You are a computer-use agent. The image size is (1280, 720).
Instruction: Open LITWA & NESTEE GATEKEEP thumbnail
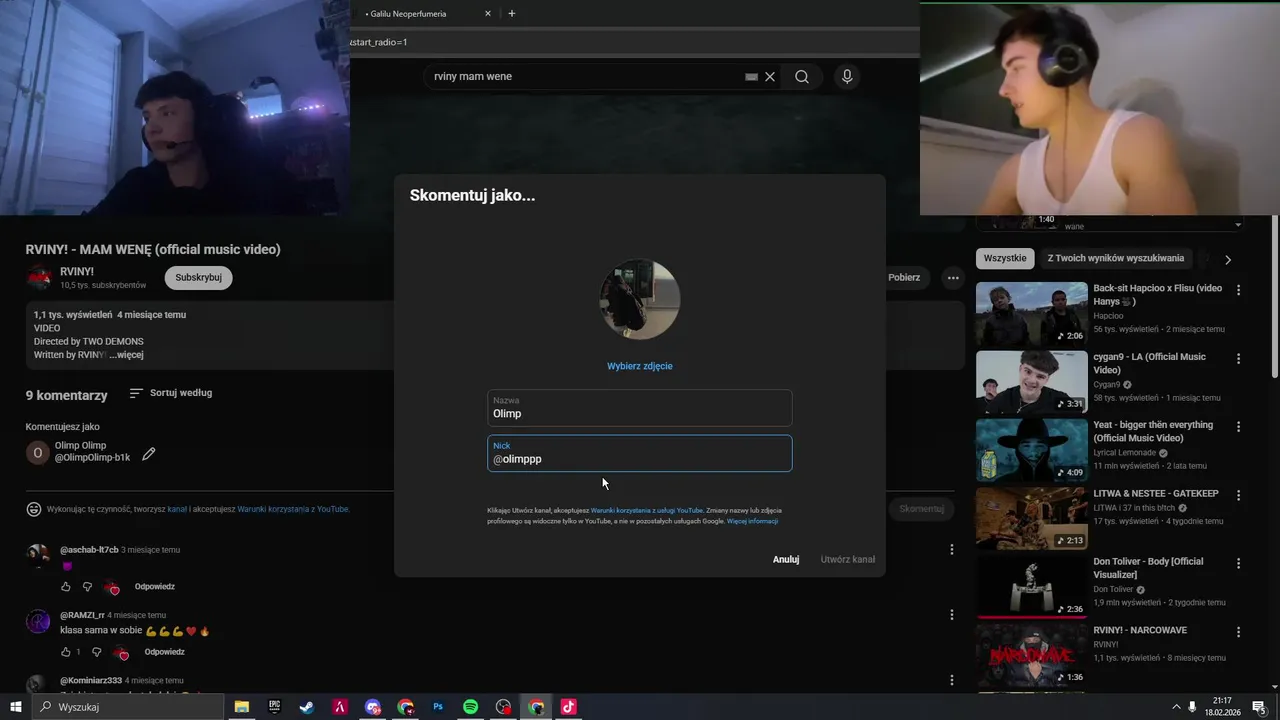(x=1031, y=519)
